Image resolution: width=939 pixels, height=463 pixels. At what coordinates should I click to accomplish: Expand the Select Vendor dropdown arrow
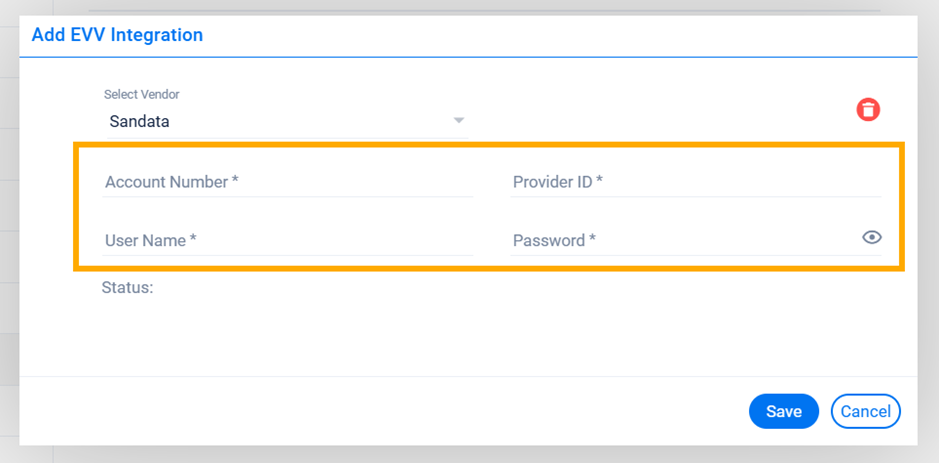coord(459,121)
